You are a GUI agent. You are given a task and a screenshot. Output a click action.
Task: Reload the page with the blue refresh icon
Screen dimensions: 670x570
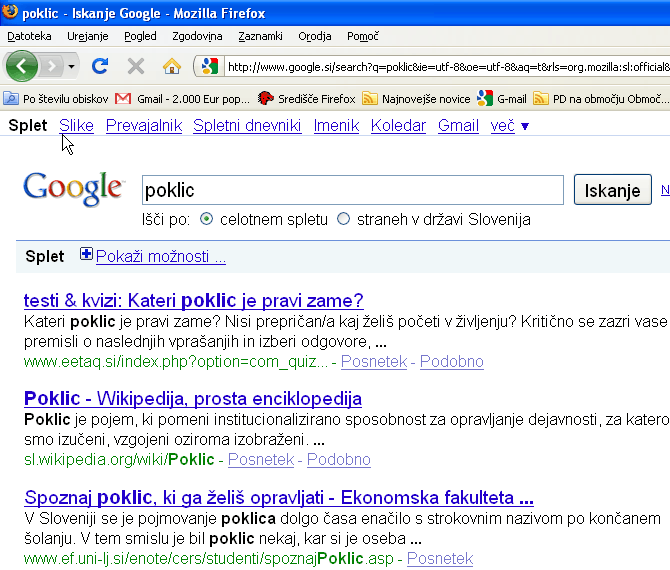100,66
